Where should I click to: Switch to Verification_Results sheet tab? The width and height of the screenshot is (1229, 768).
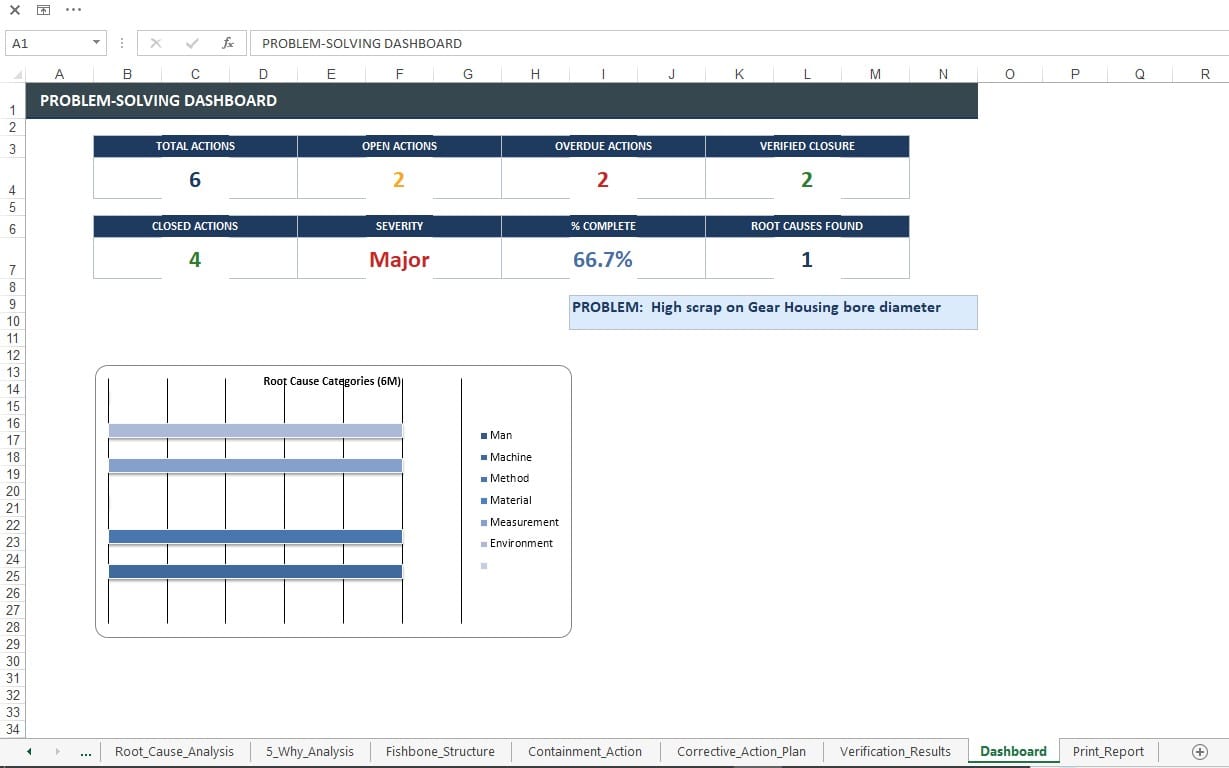[x=895, y=751]
